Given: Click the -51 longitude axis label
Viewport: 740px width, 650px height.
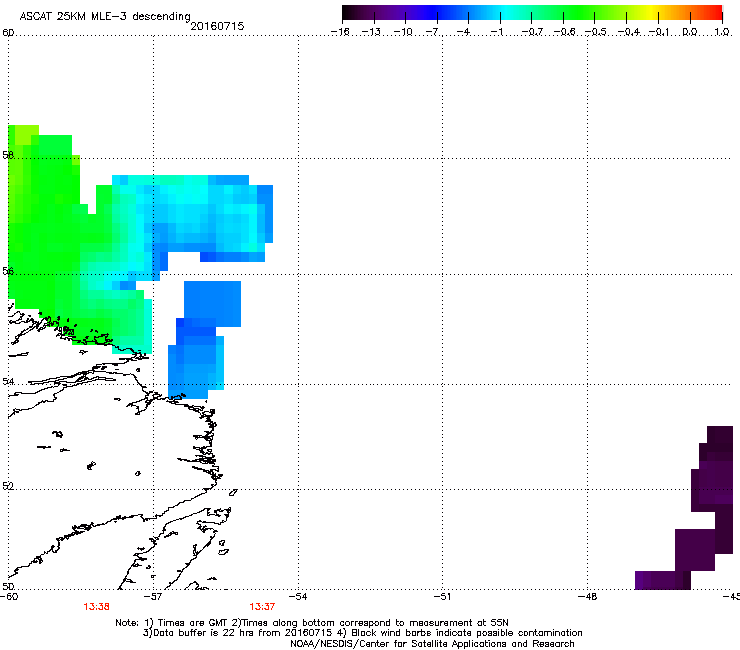Looking at the screenshot, I should (442, 596).
